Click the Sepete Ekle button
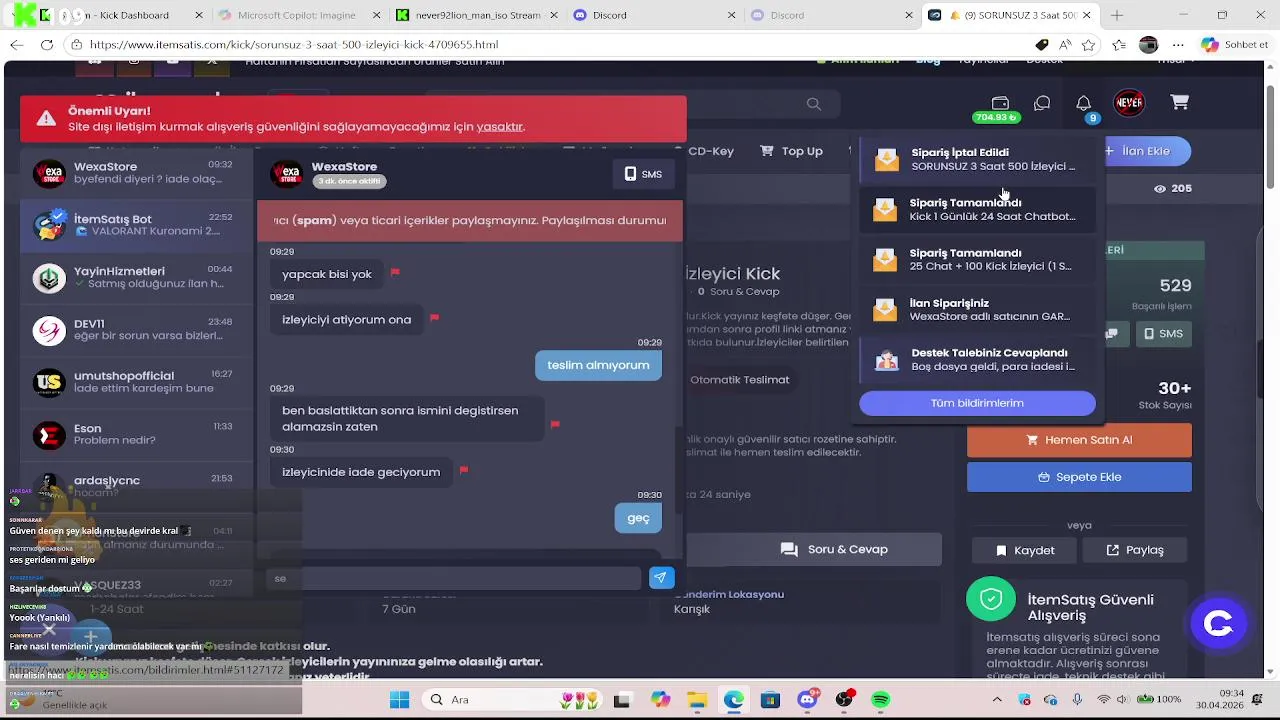 (1079, 477)
